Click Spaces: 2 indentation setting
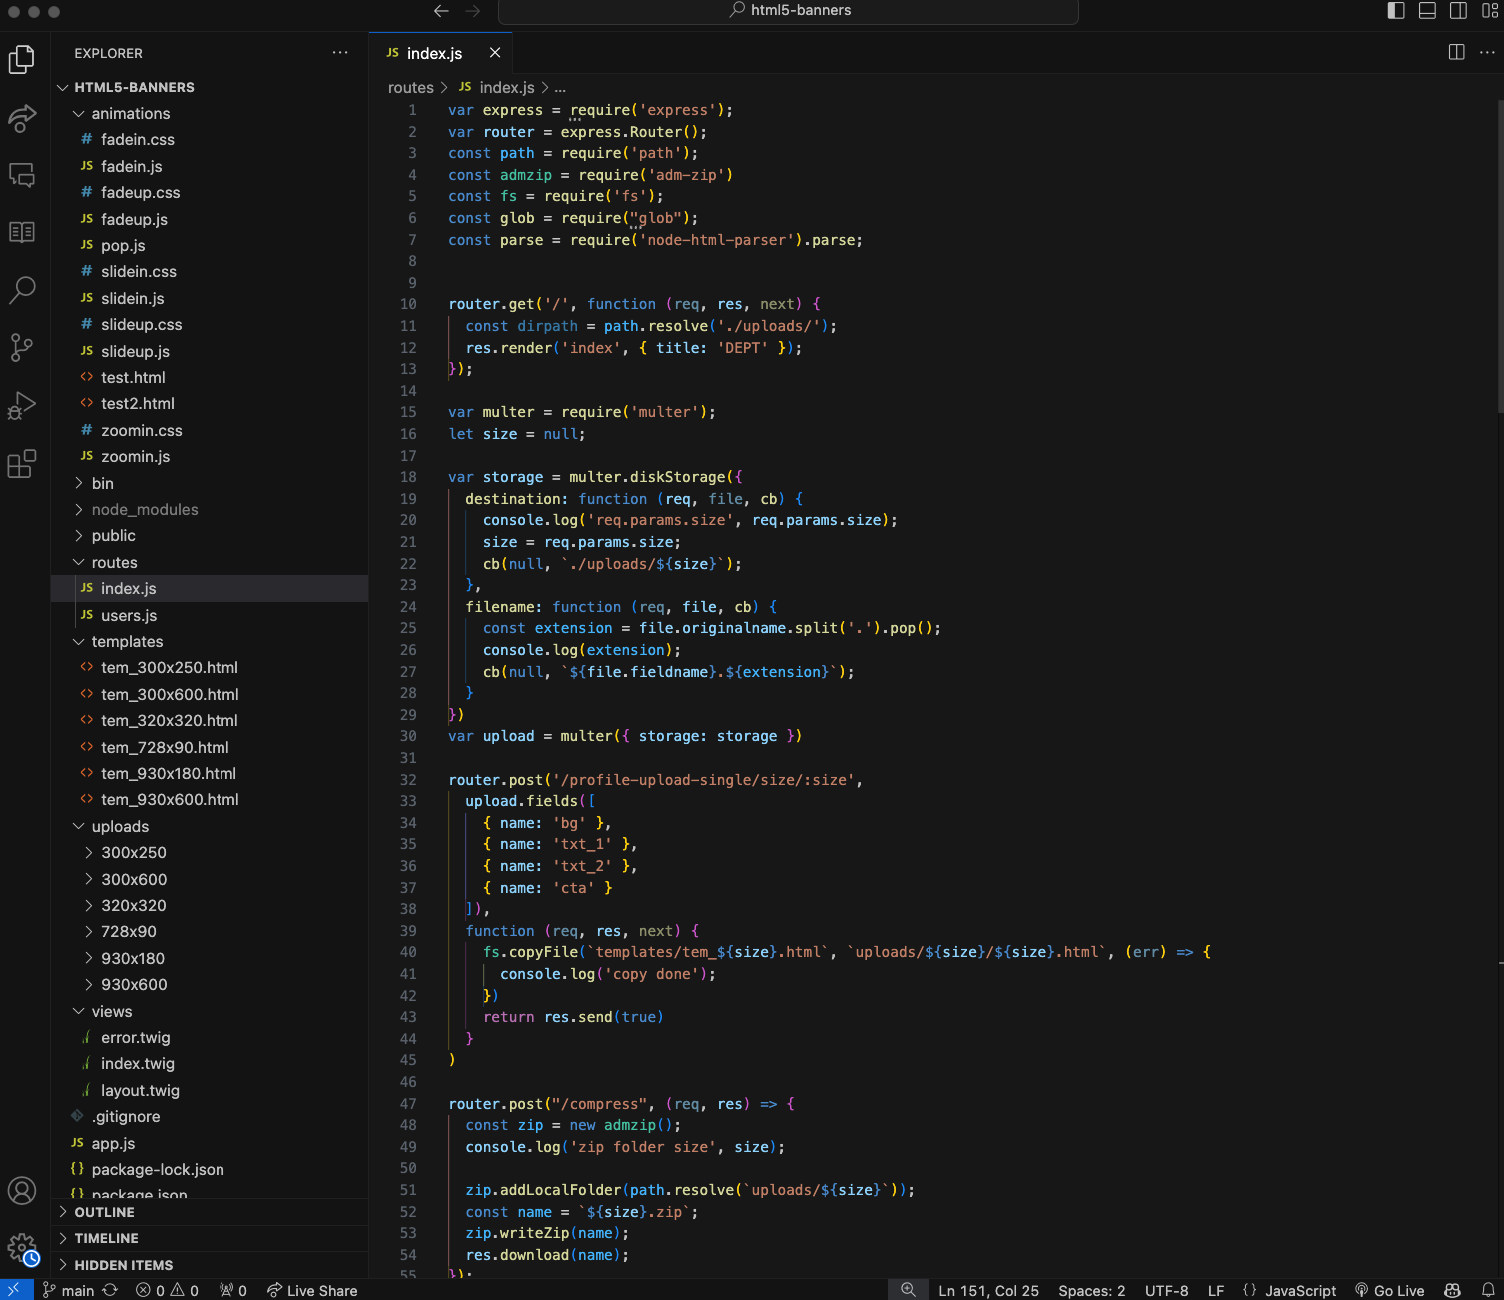 1091,1290
